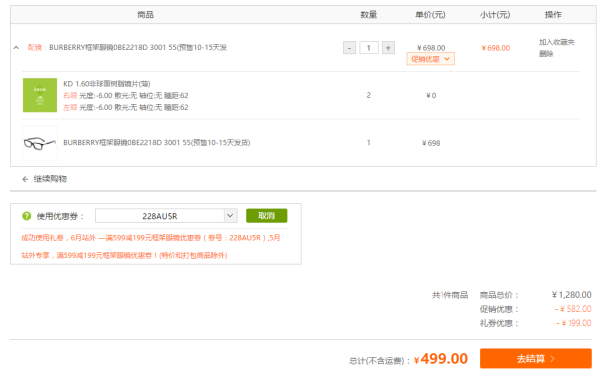Click the quantity input field showing 1
600x379 pixels.
[368, 48]
